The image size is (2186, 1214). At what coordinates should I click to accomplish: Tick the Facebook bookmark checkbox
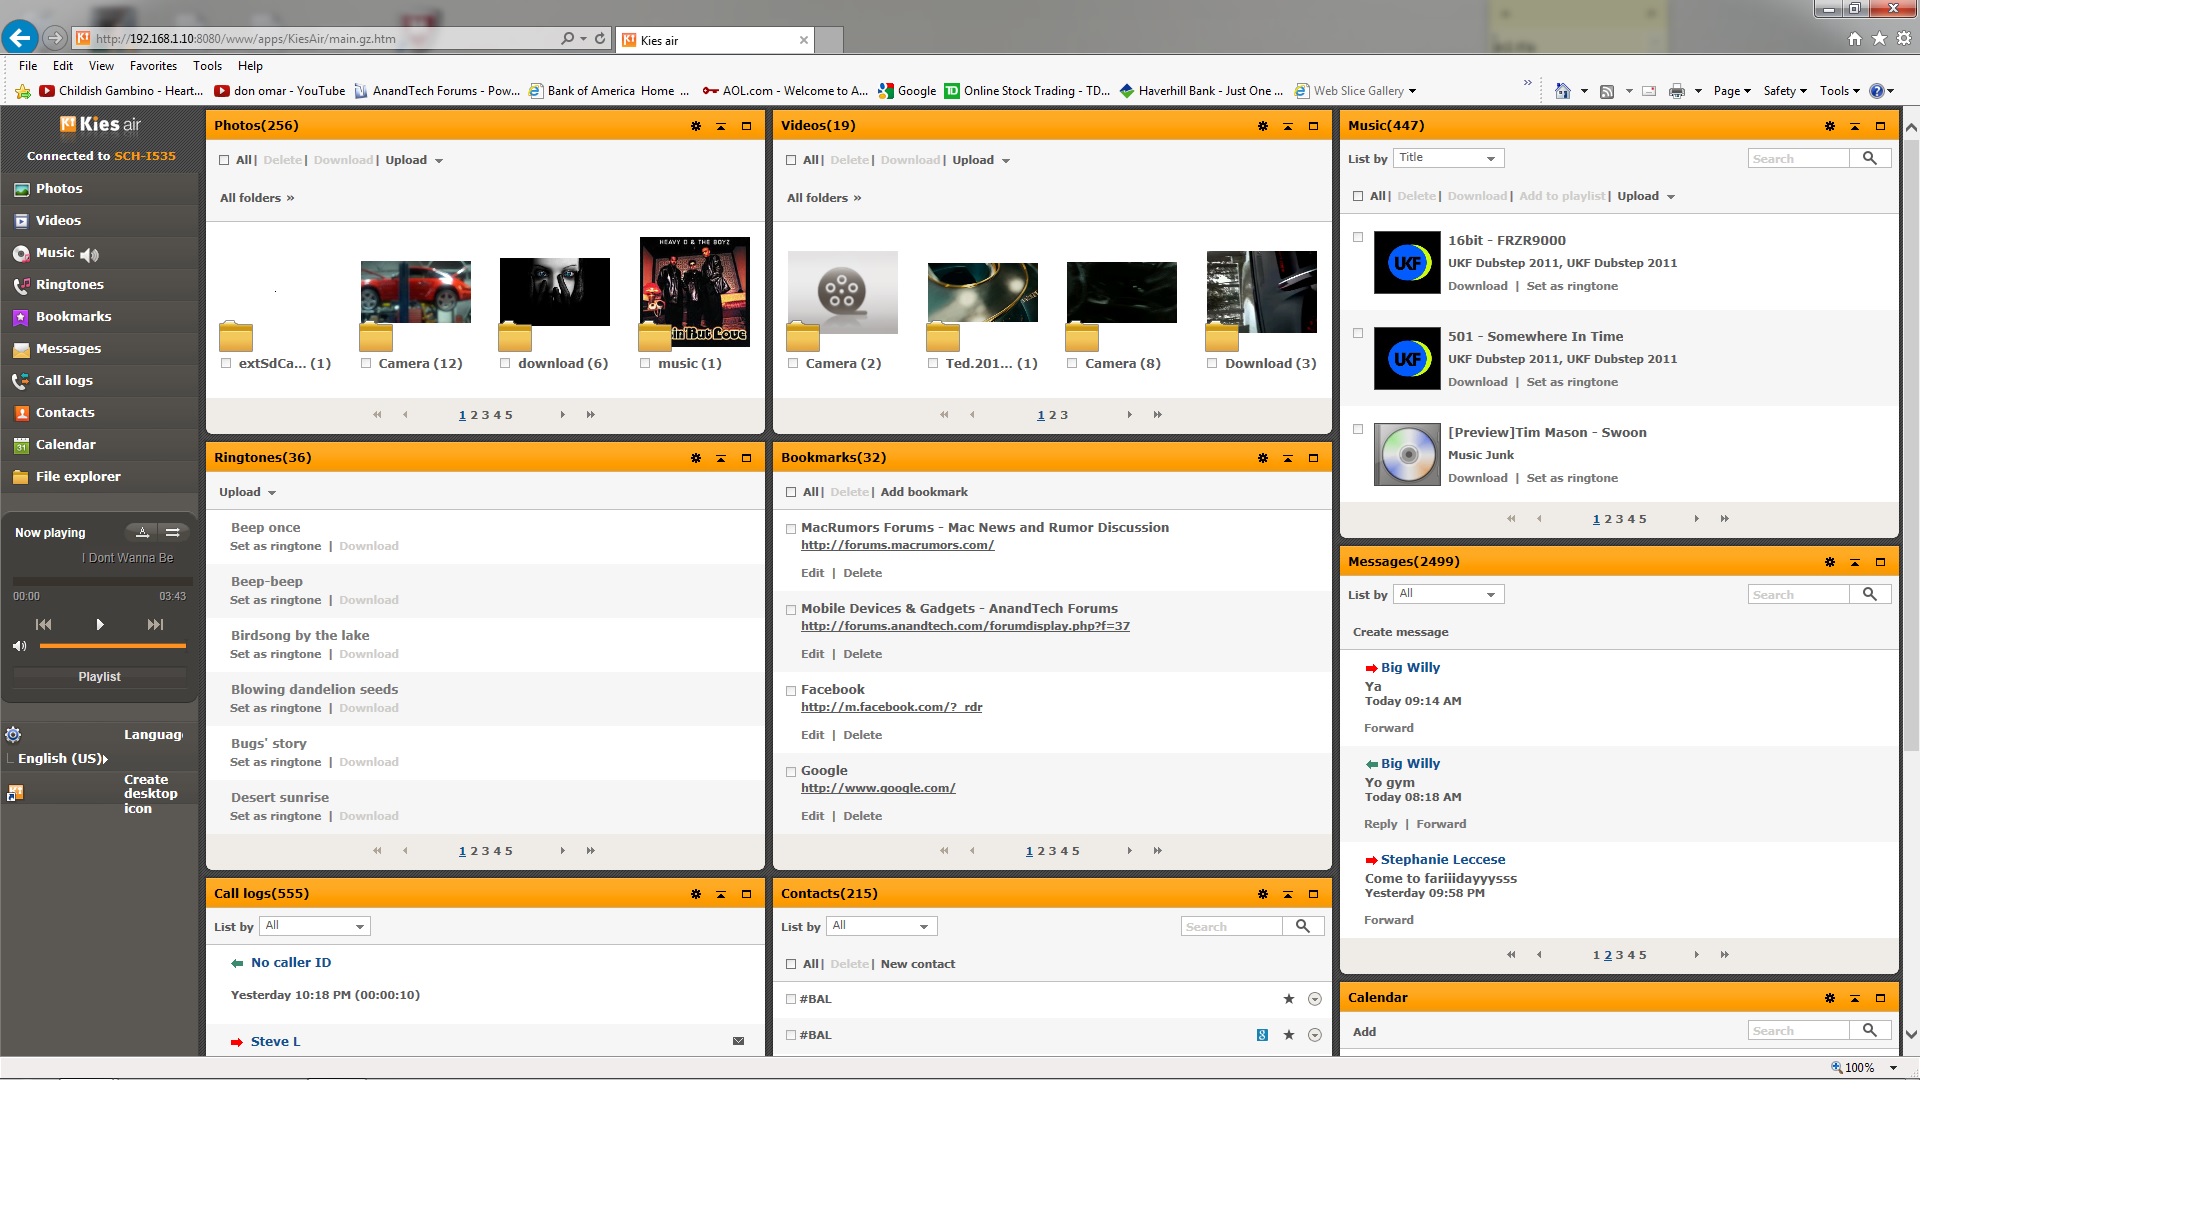pos(791,690)
